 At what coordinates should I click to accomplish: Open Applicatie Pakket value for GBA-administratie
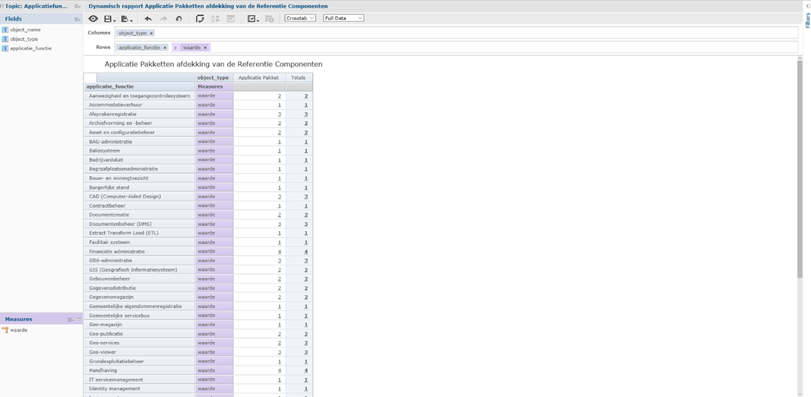(x=279, y=261)
